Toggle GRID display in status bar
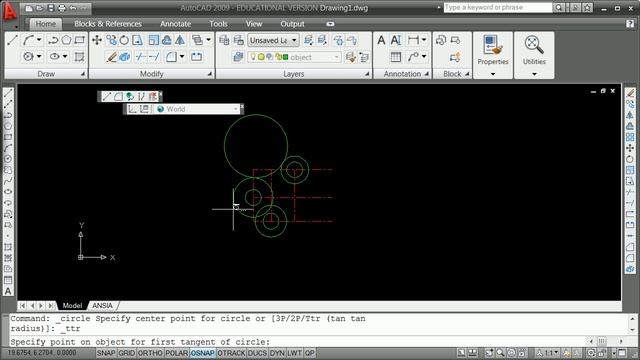The image size is (640, 360). pyautogui.click(x=127, y=353)
